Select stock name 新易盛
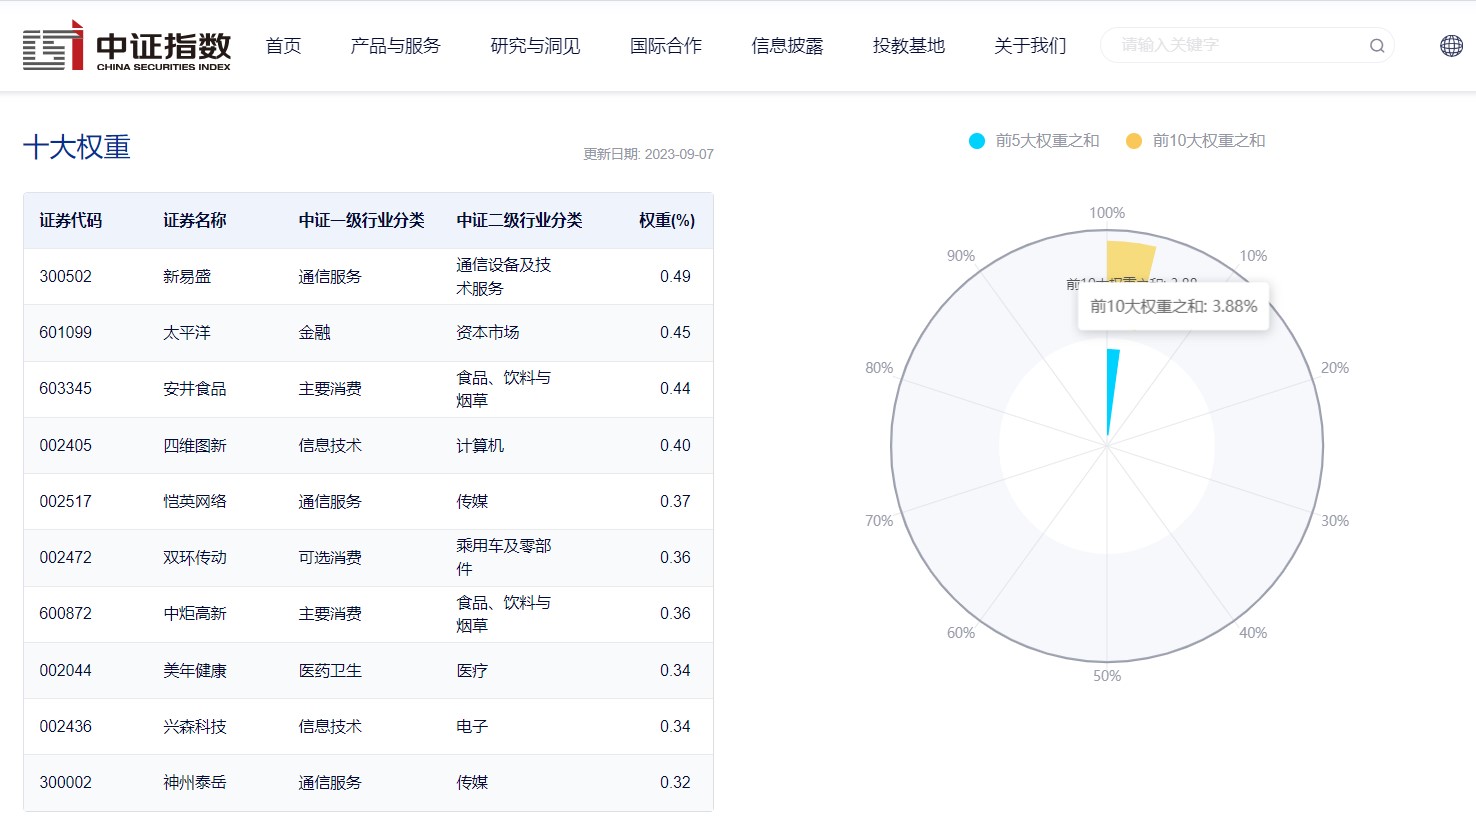 coord(187,276)
